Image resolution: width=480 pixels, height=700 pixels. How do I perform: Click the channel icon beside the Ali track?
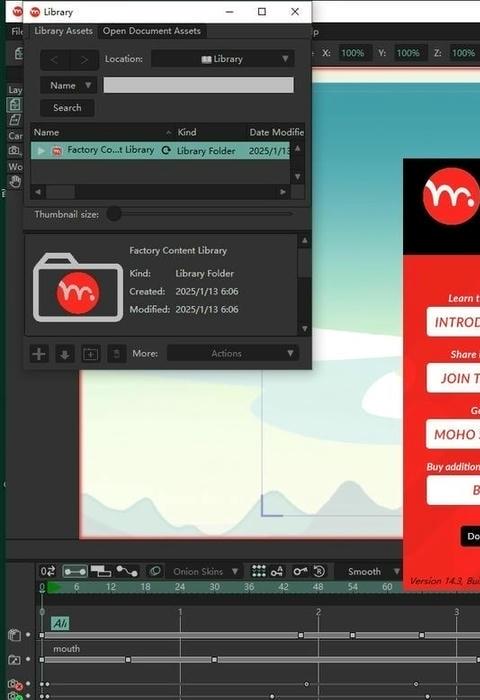coord(14,634)
